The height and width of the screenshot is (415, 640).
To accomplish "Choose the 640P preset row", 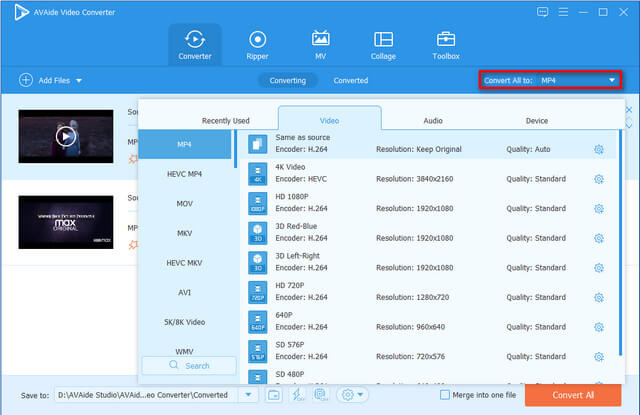I will coord(429,322).
